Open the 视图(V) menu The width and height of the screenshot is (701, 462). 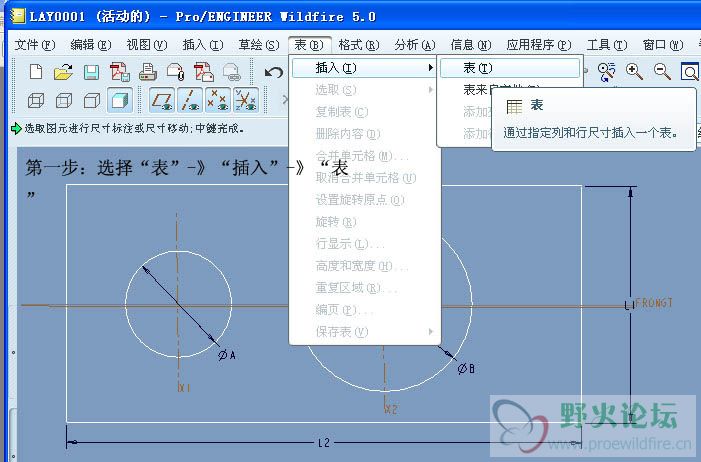tap(147, 45)
